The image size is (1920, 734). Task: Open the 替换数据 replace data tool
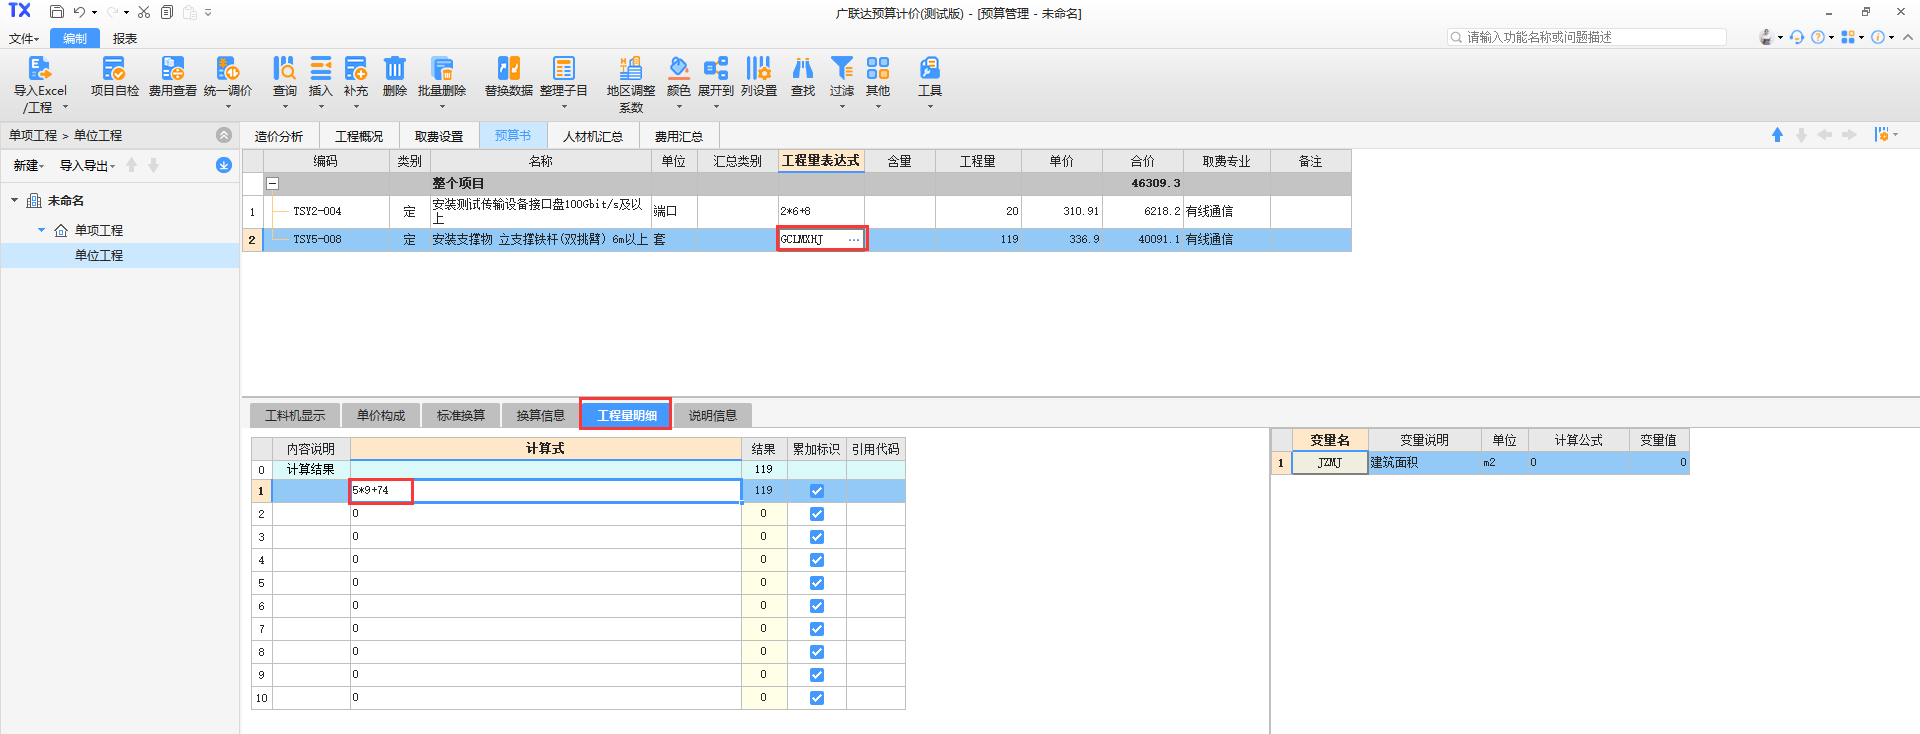pos(508,70)
